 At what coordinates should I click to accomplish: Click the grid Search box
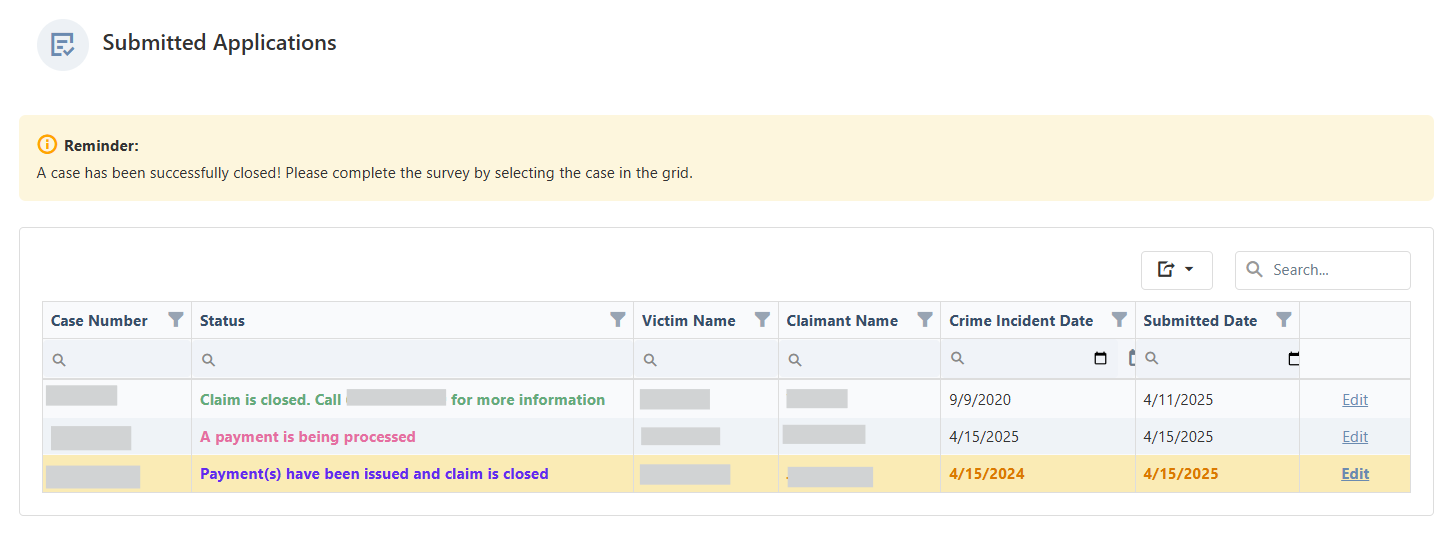[1322, 270]
